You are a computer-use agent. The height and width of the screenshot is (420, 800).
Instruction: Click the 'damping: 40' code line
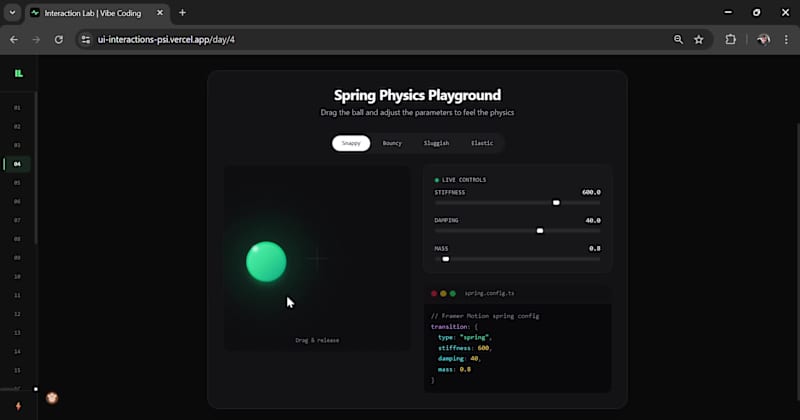[459, 359]
